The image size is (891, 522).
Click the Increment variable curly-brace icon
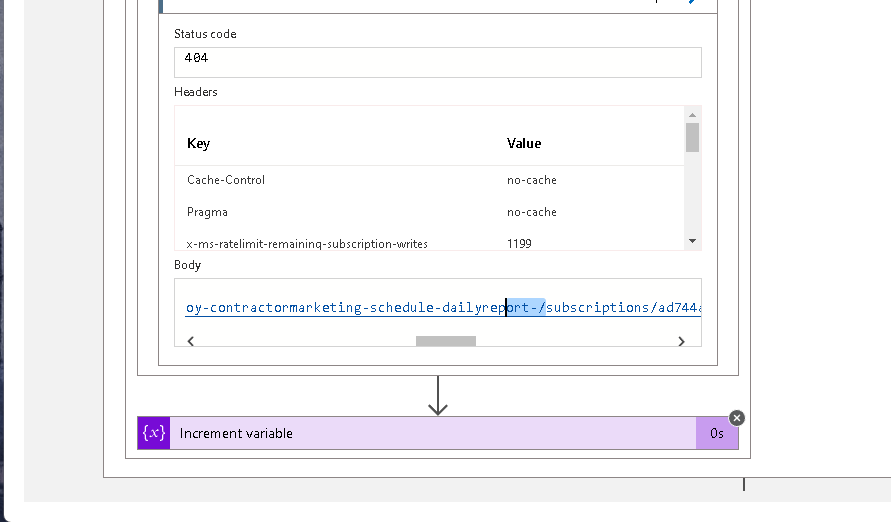(153, 433)
